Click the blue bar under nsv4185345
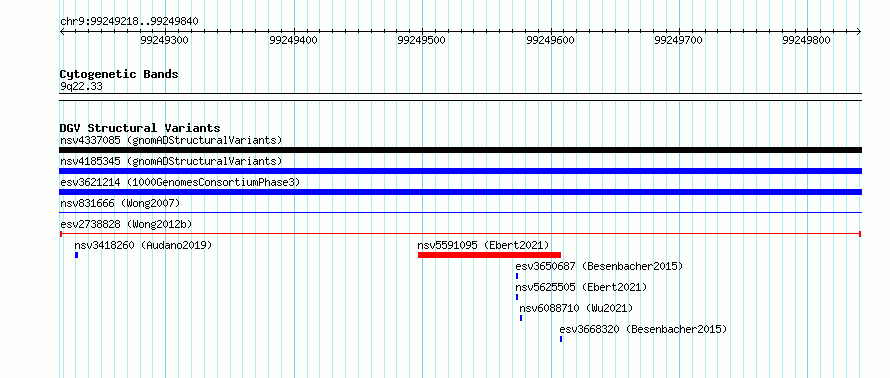 tap(460, 171)
